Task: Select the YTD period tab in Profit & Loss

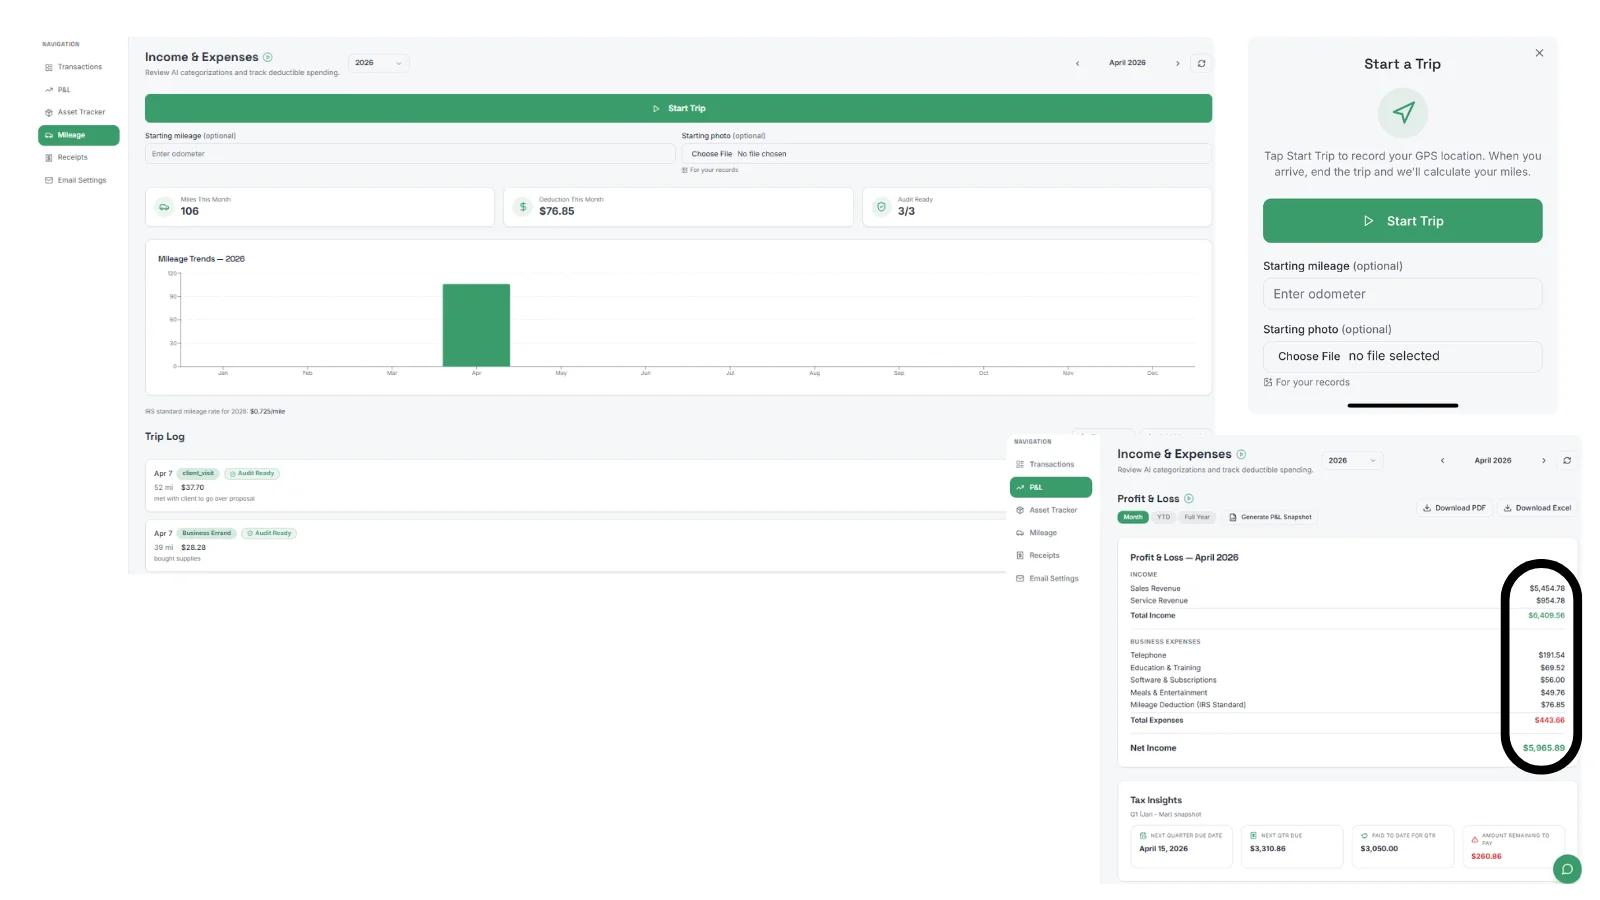Action: coord(1163,517)
